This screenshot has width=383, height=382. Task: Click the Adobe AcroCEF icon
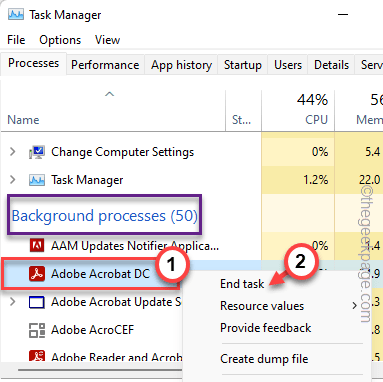37,330
